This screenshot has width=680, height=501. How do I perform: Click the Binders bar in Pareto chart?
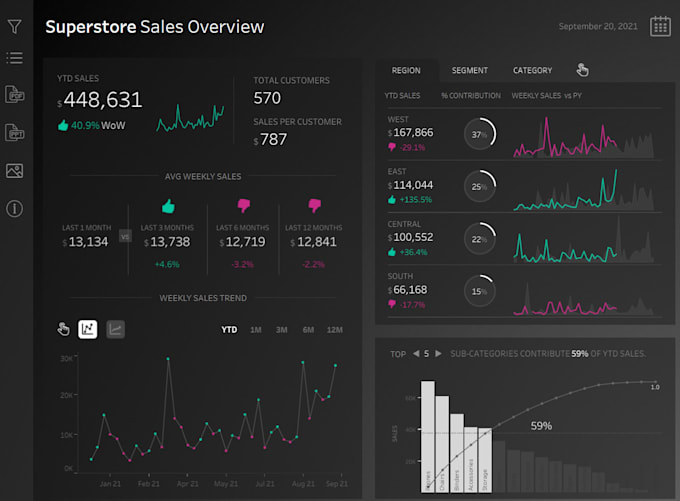[457, 453]
